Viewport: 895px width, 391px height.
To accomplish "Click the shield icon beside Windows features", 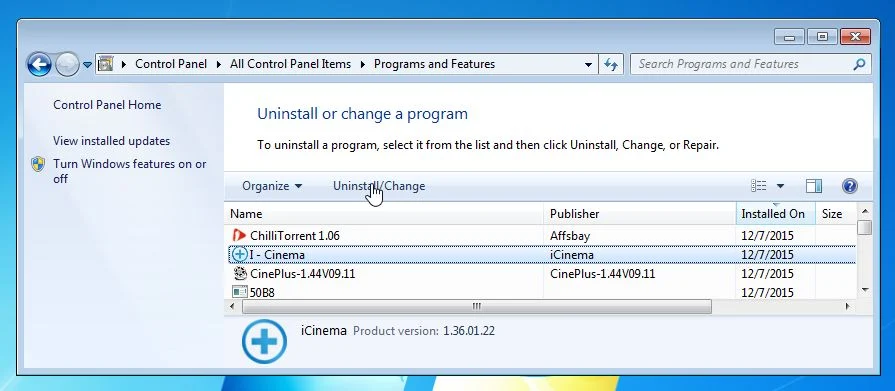I will click(38, 164).
